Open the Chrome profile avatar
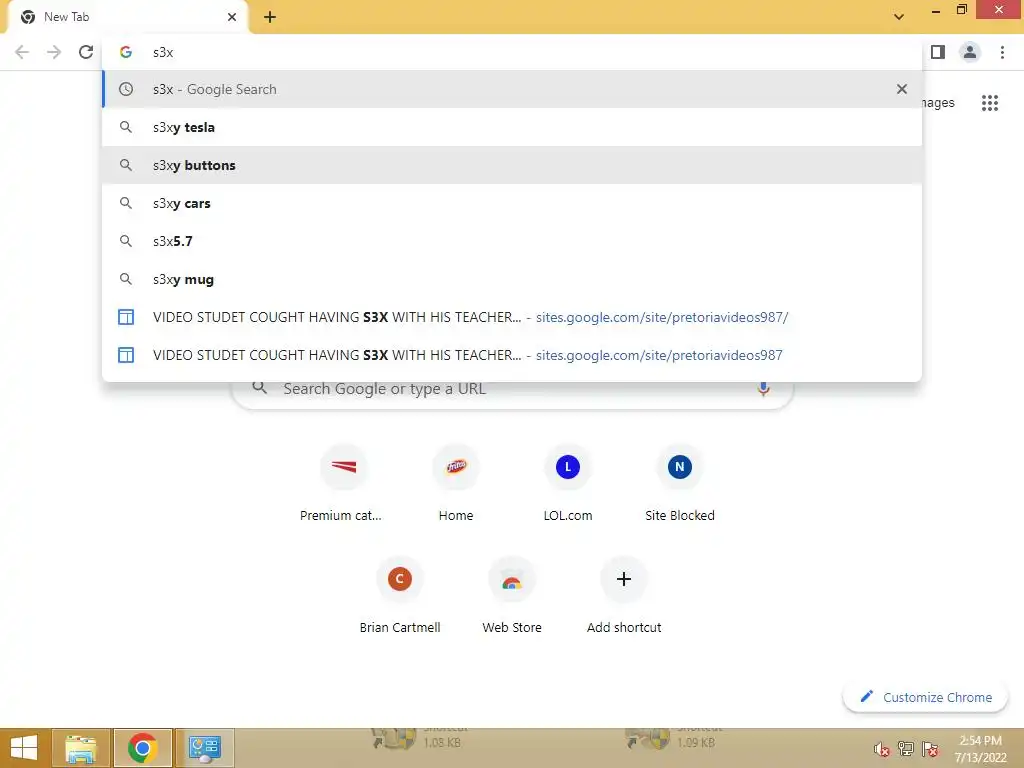Viewport: 1024px width, 768px height. point(970,52)
